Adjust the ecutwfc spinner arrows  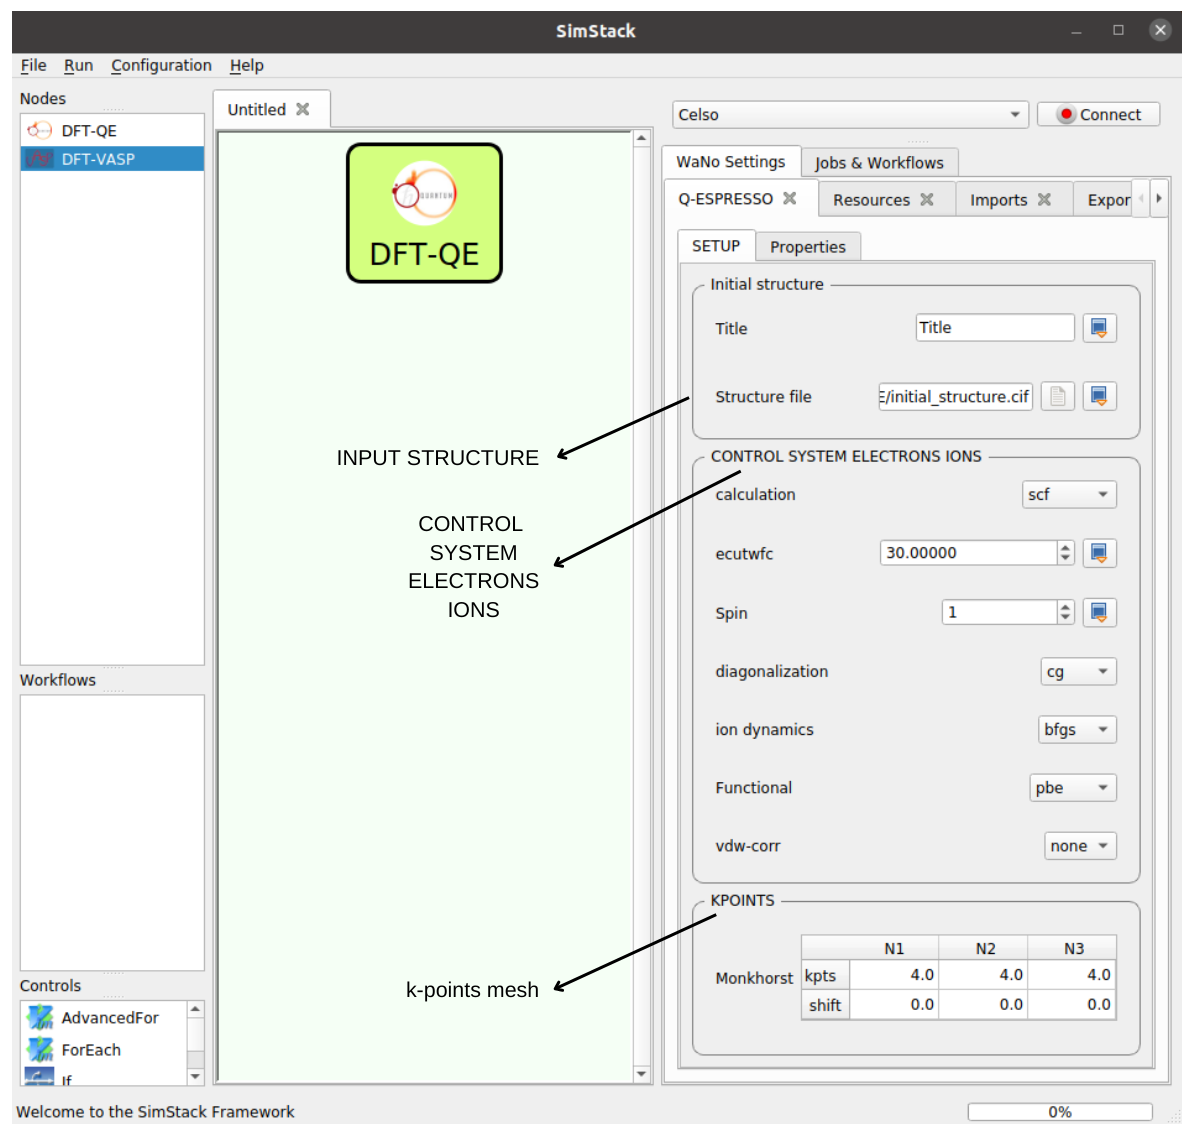[x=1065, y=553]
